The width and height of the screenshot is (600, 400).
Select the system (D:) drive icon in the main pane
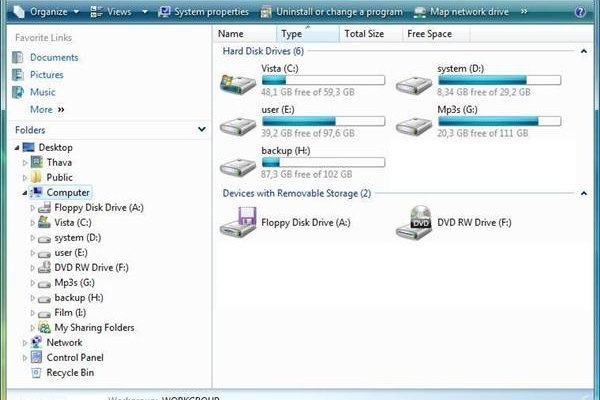414,85
